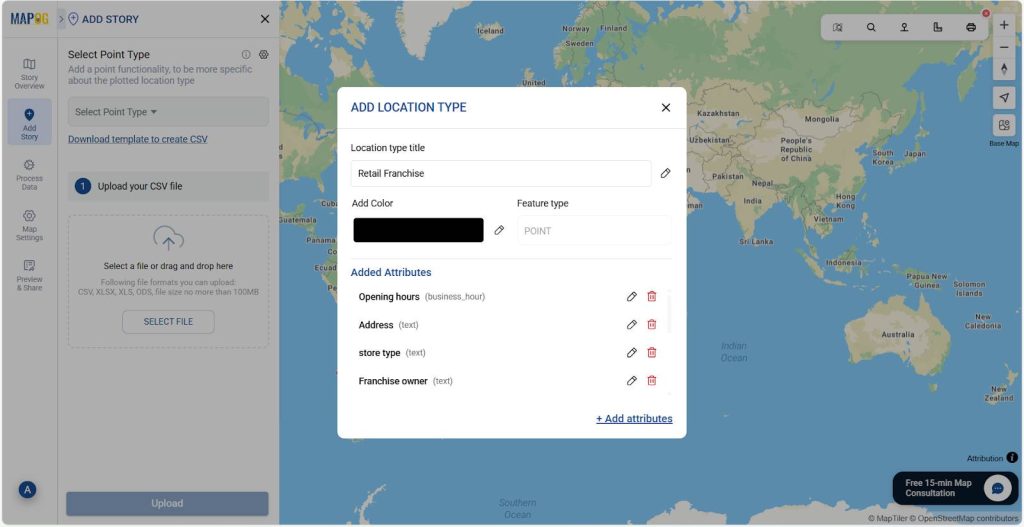The image size is (1024, 527).
Task: Click pencil icon beside black color swatch
Action: [499, 230]
